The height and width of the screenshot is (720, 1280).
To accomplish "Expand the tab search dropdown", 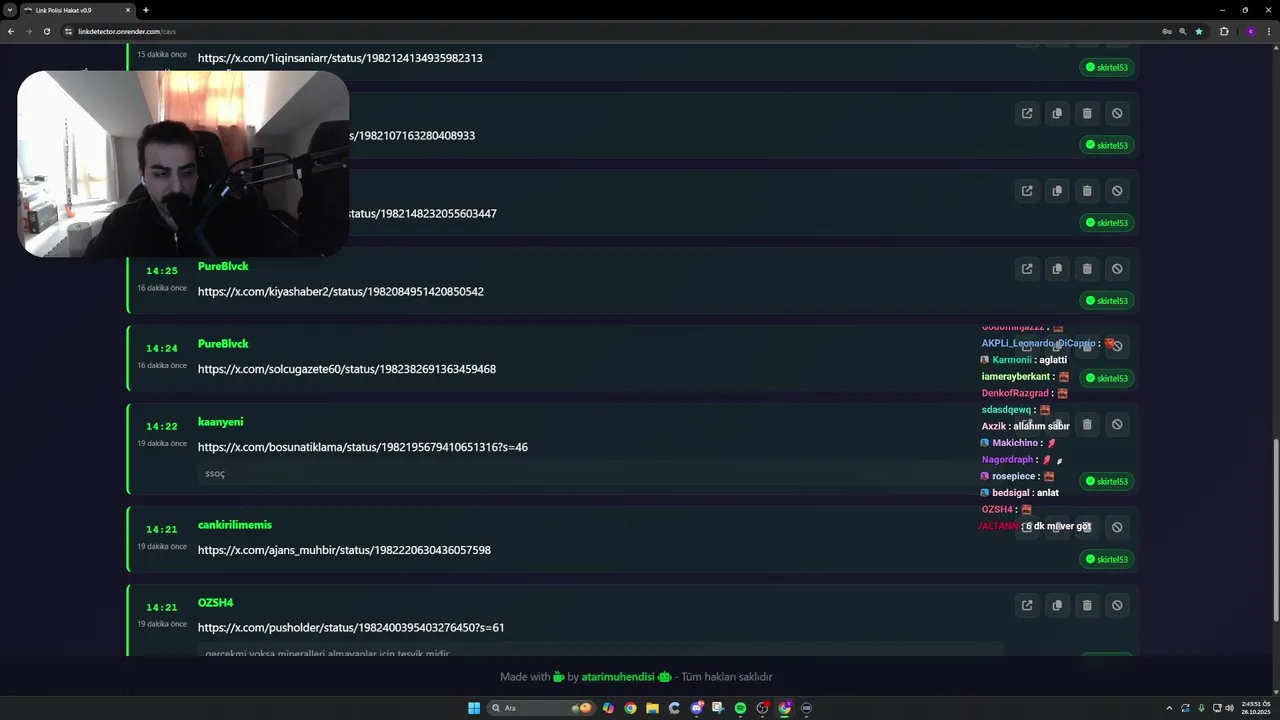I will pos(9,10).
